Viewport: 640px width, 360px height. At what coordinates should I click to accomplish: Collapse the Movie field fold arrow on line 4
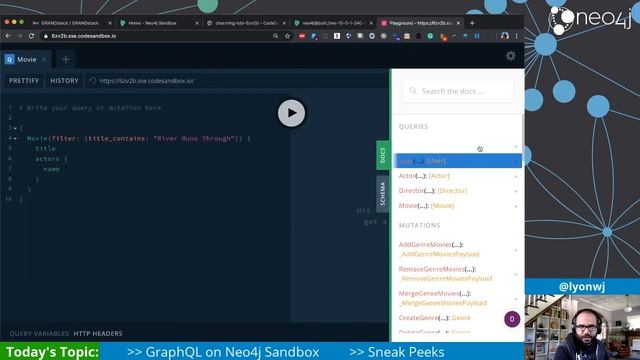pyautogui.click(x=15, y=138)
